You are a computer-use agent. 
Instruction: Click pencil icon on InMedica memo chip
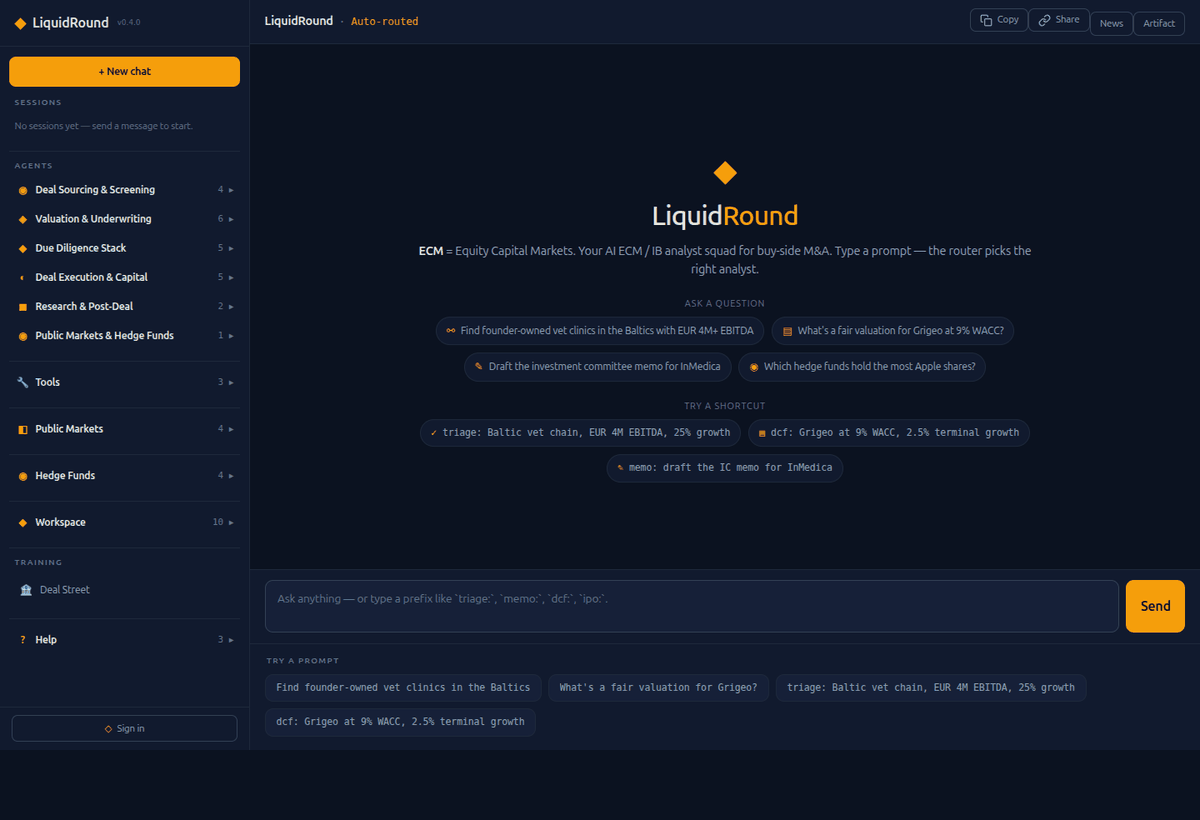pos(479,367)
